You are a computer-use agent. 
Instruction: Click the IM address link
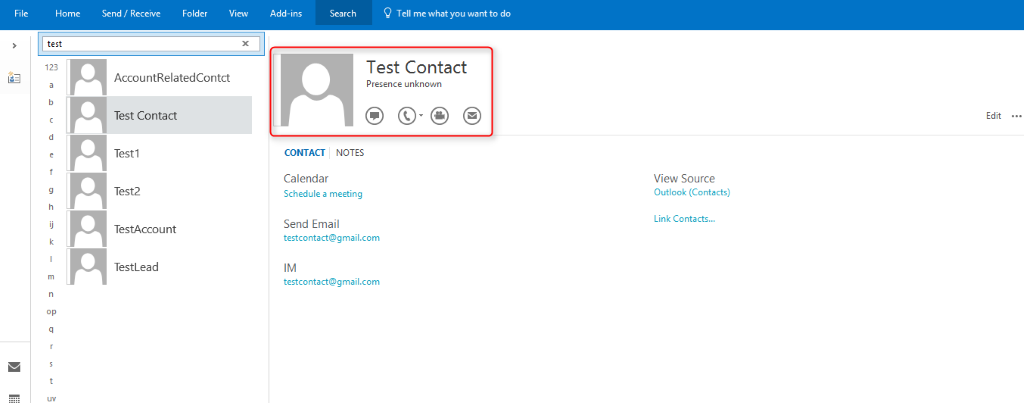coord(332,282)
